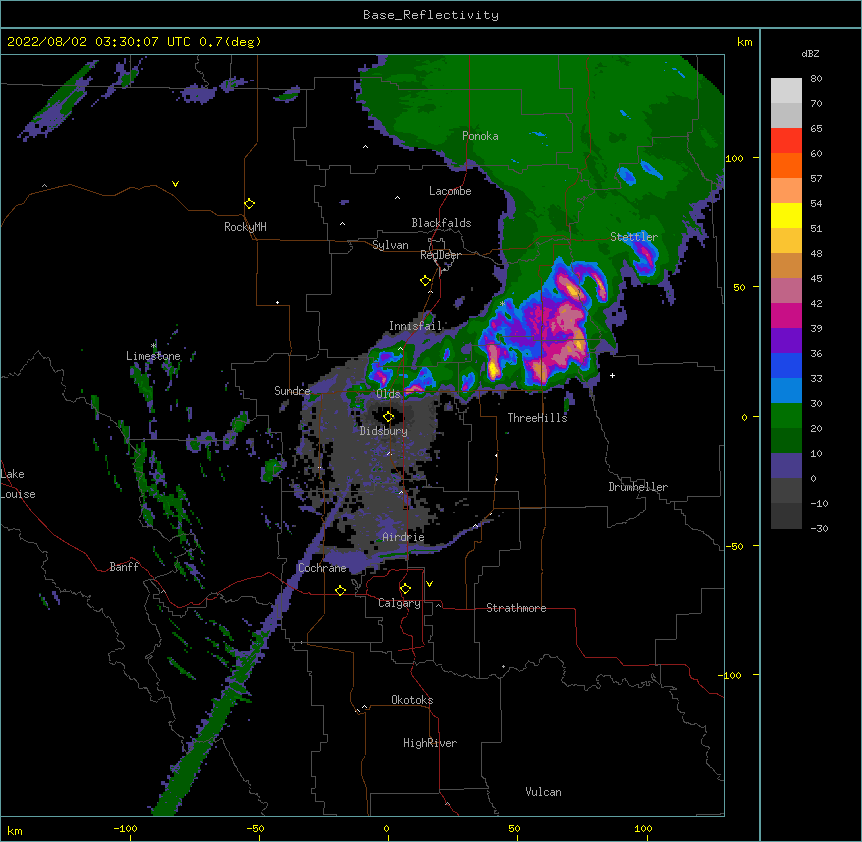
Task: Select the Didsbury label
Action: tap(384, 431)
